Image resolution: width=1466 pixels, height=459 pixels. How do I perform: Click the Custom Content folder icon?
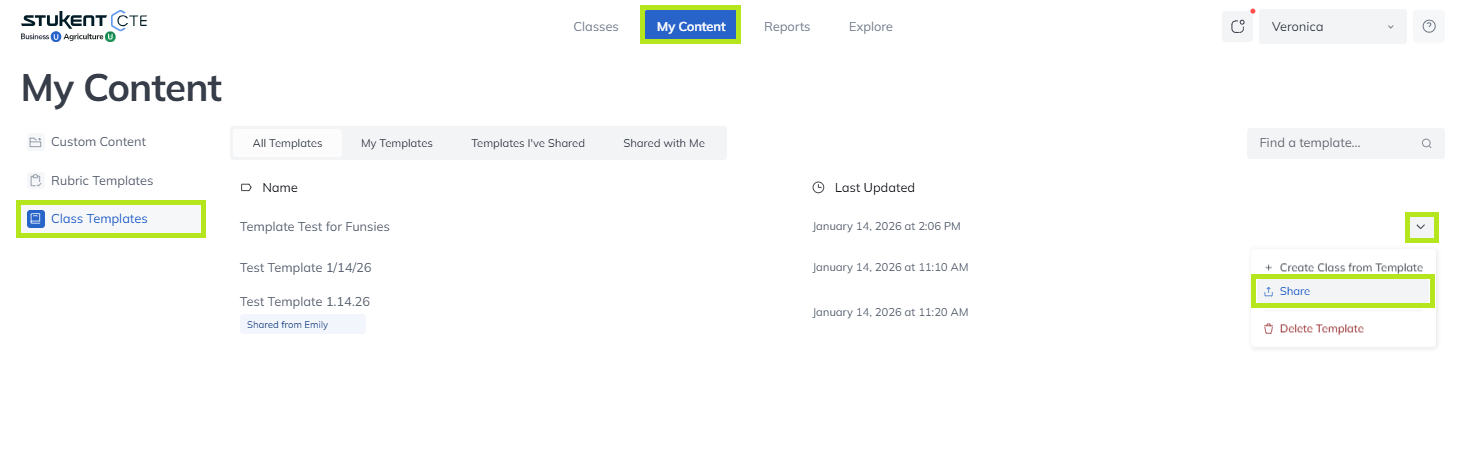(x=36, y=142)
